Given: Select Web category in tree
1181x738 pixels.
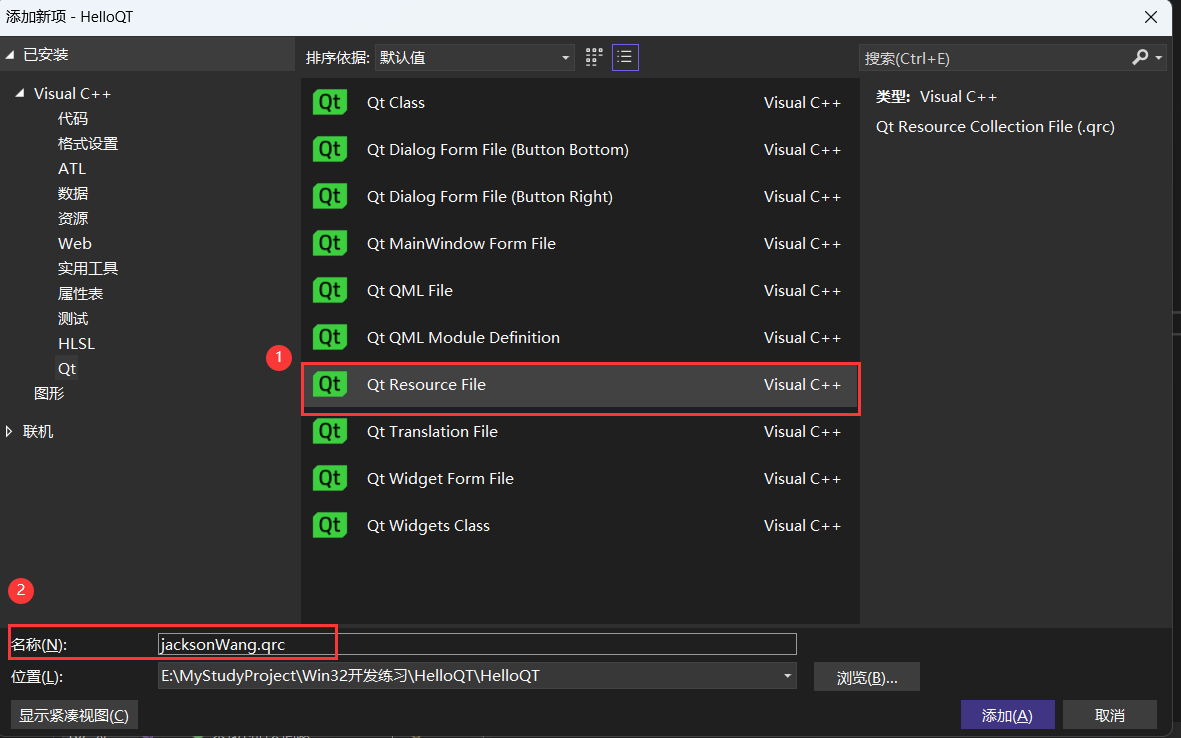Looking at the screenshot, I should click(x=75, y=243).
